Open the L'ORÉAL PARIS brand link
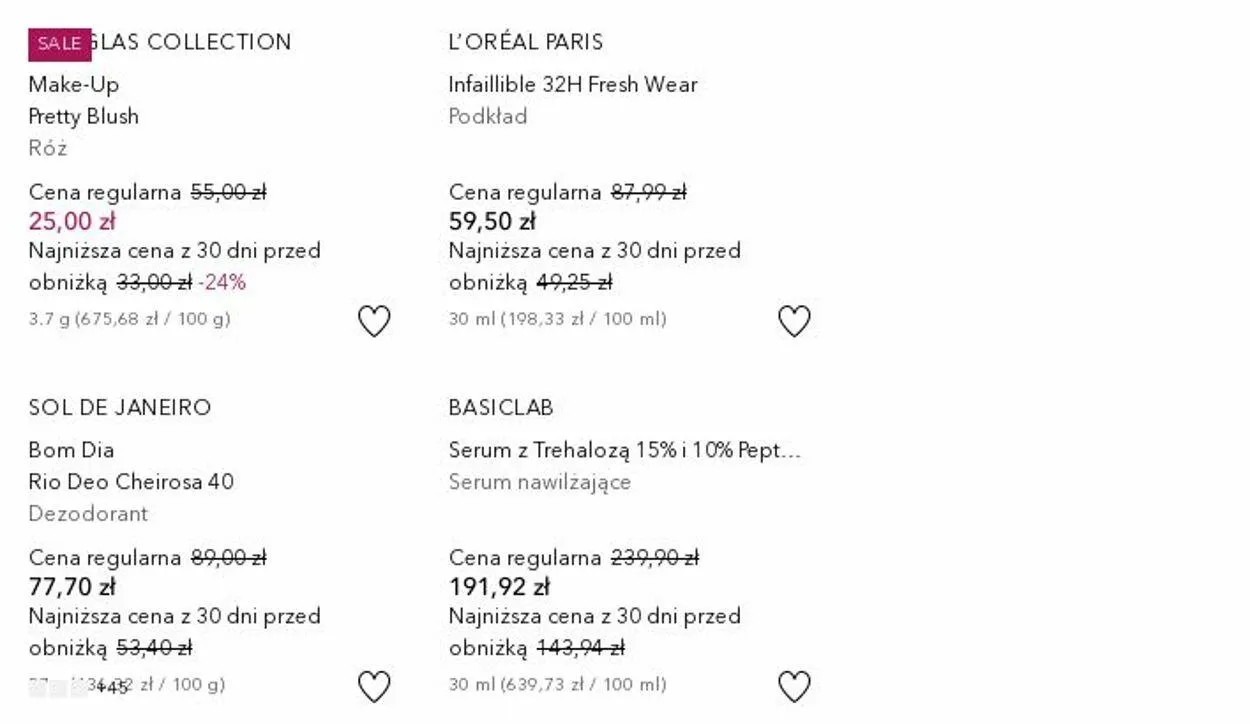The width and height of the screenshot is (1250, 724). (x=526, y=42)
